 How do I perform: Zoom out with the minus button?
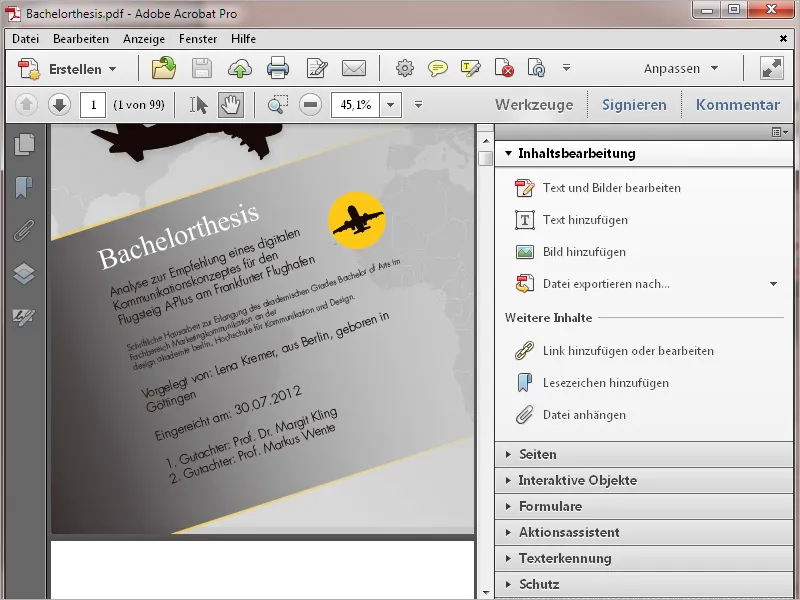tap(310, 105)
